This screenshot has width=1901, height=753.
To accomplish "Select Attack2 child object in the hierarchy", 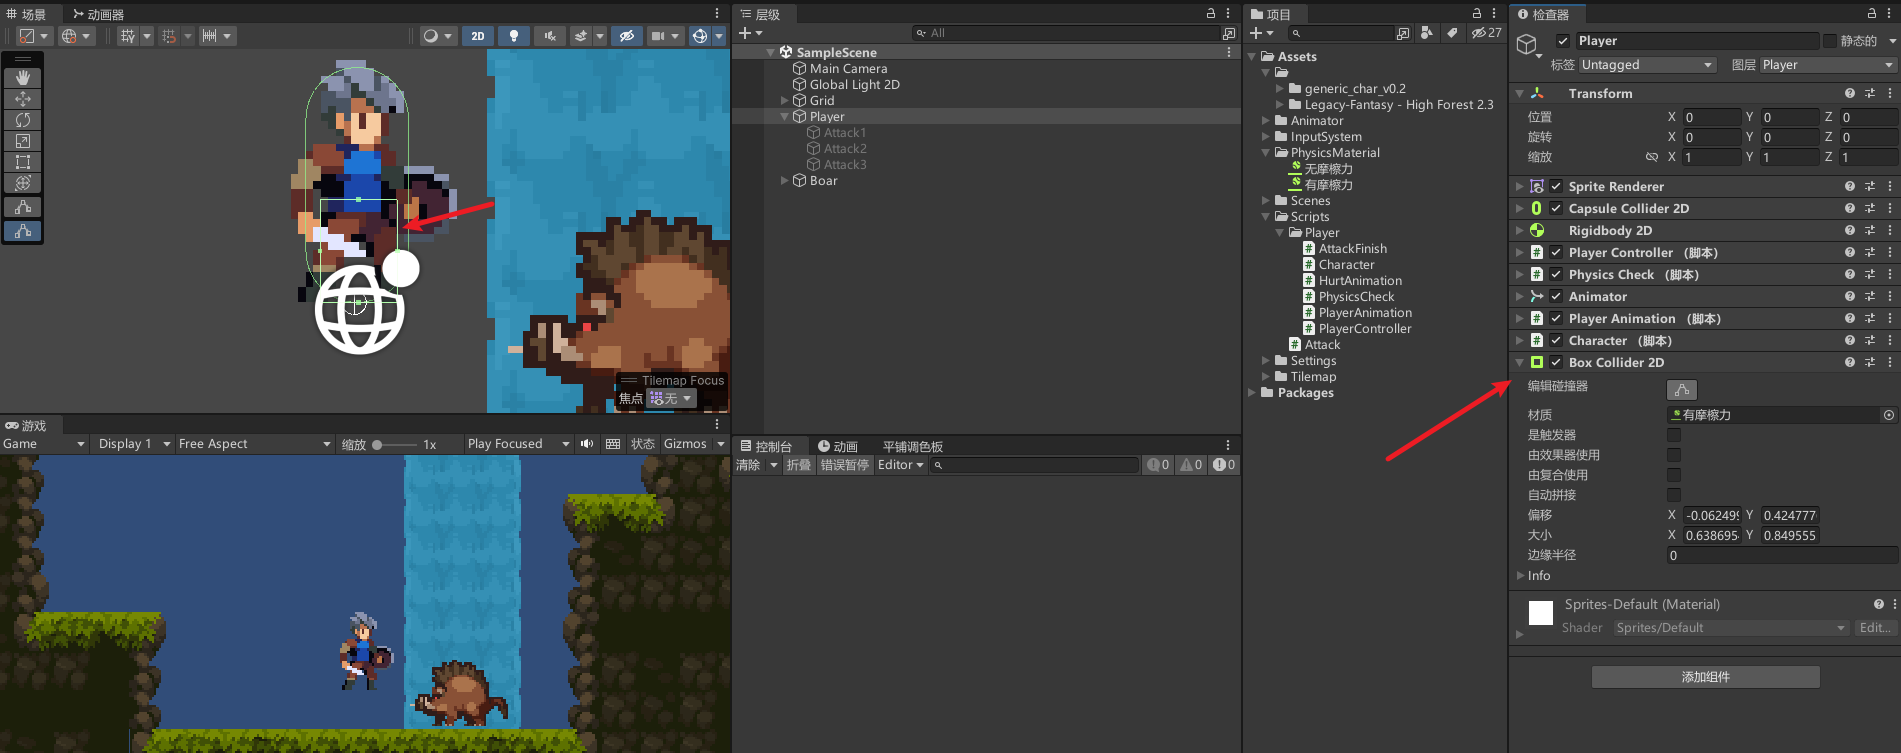I will (845, 149).
